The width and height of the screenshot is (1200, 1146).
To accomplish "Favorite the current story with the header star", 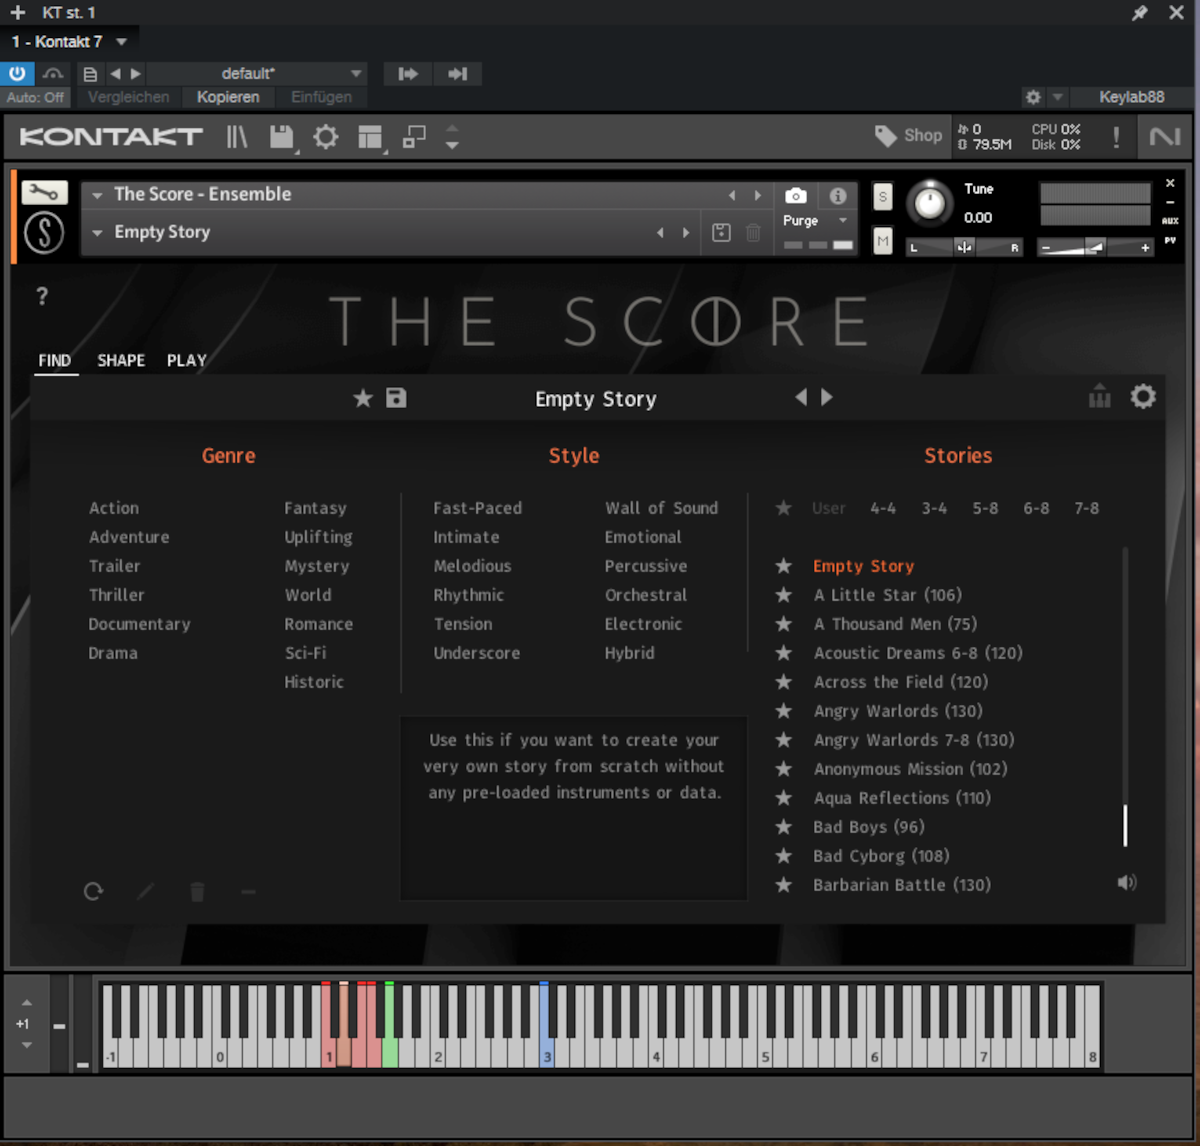I will (x=363, y=398).
